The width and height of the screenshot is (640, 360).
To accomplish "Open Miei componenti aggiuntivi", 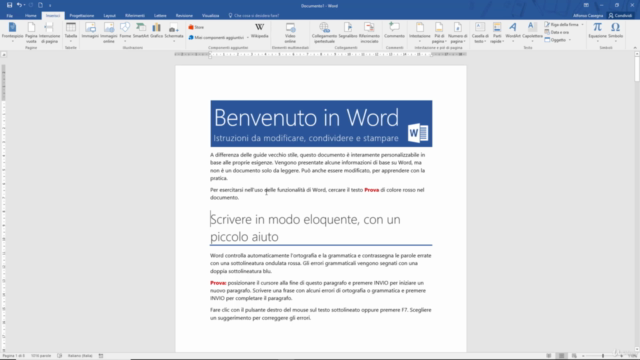I will (x=218, y=38).
